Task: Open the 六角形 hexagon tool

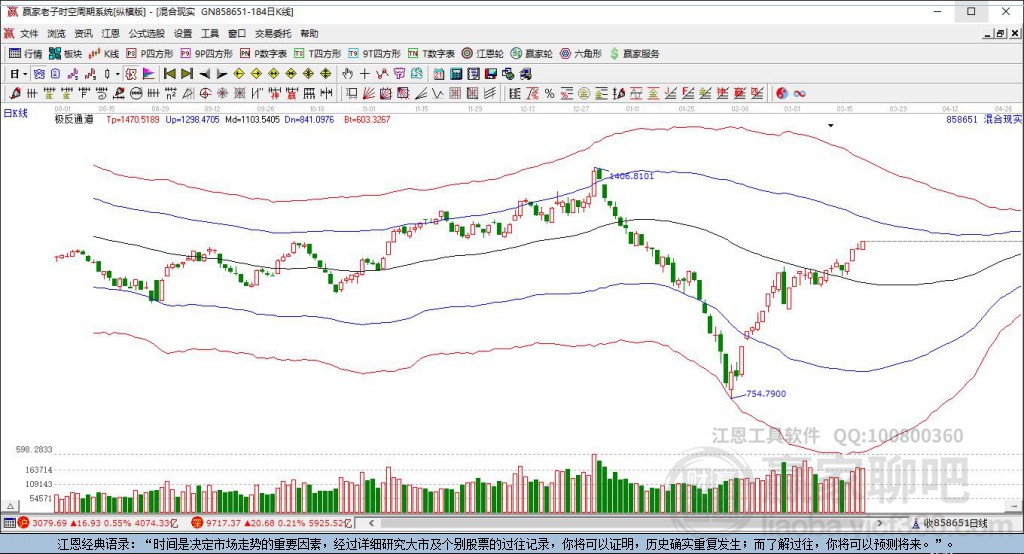Action: pos(581,54)
